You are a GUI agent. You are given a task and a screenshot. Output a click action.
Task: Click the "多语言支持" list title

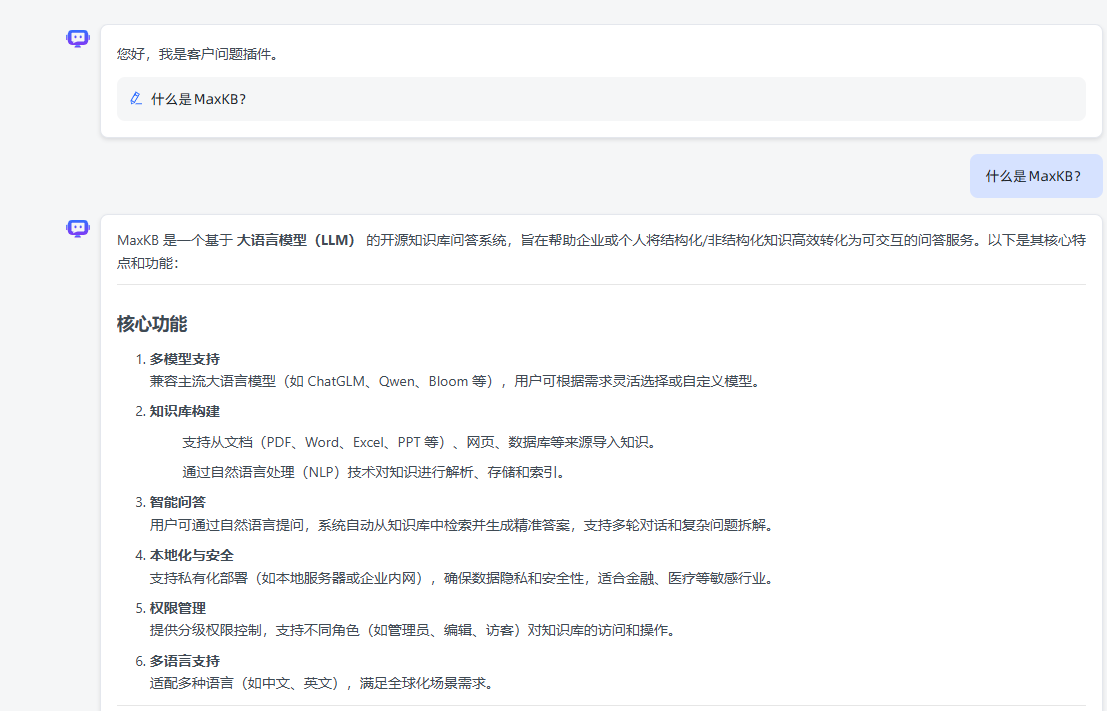point(185,661)
